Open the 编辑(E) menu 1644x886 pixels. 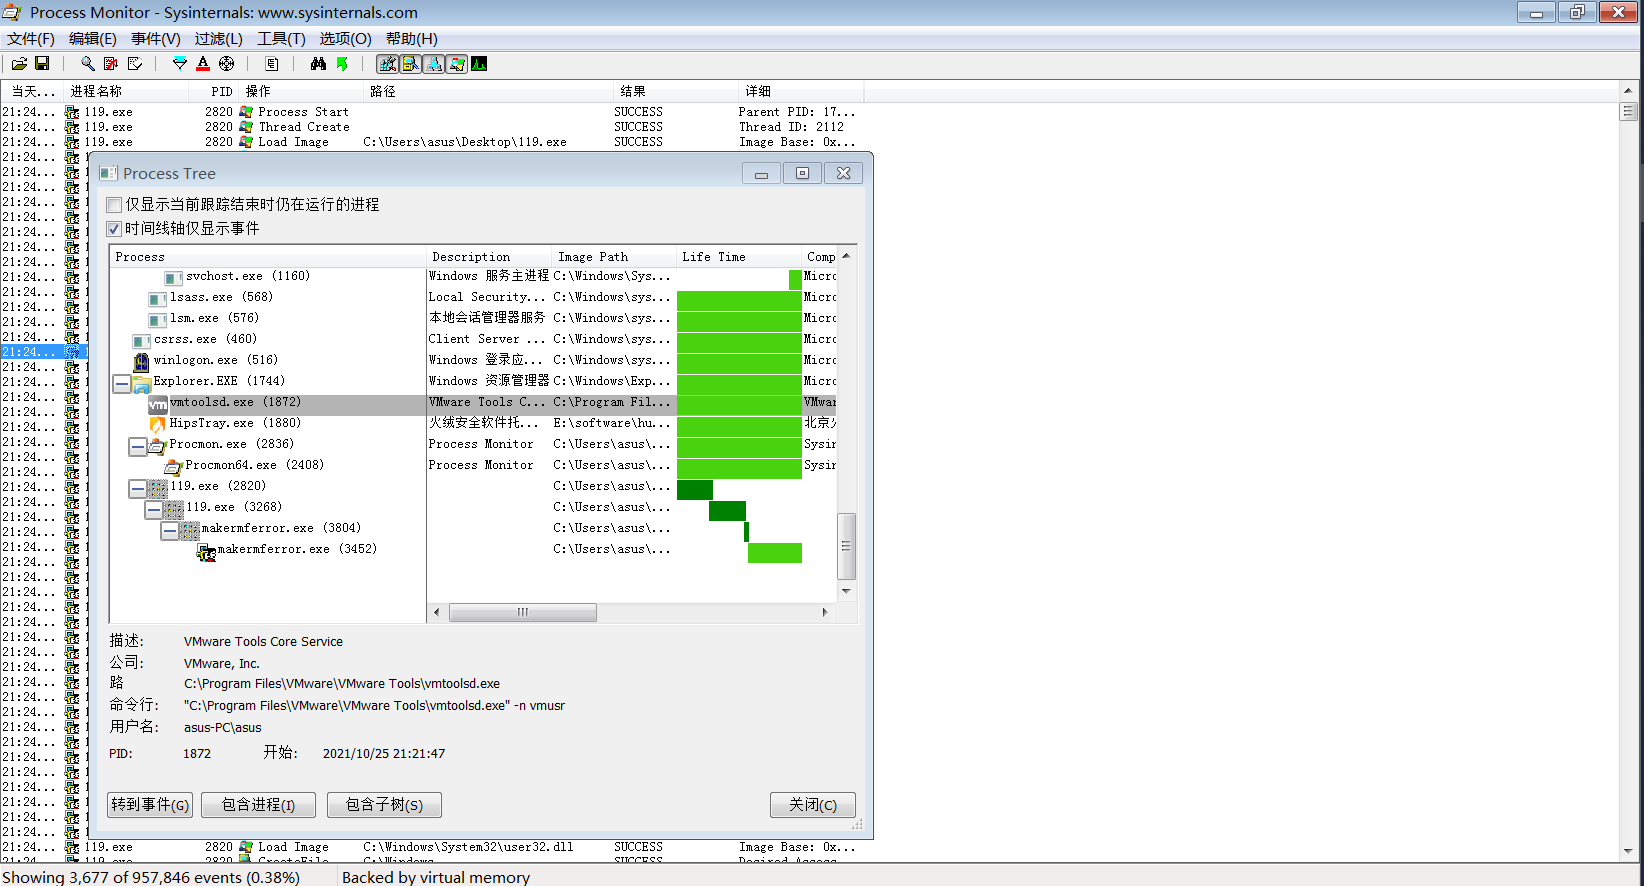93,39
